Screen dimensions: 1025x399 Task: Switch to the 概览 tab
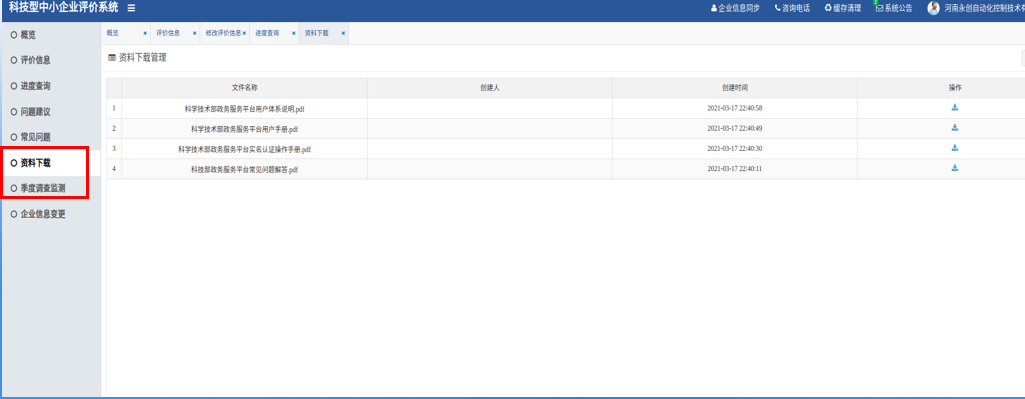113,33
